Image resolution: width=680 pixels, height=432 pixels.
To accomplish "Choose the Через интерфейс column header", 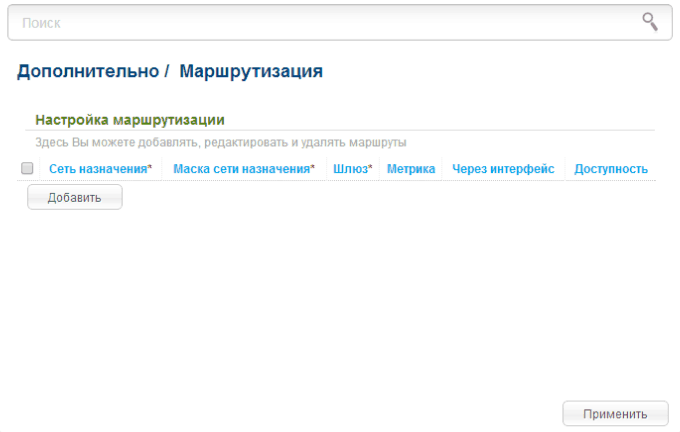I will click(x=503, y=169).
